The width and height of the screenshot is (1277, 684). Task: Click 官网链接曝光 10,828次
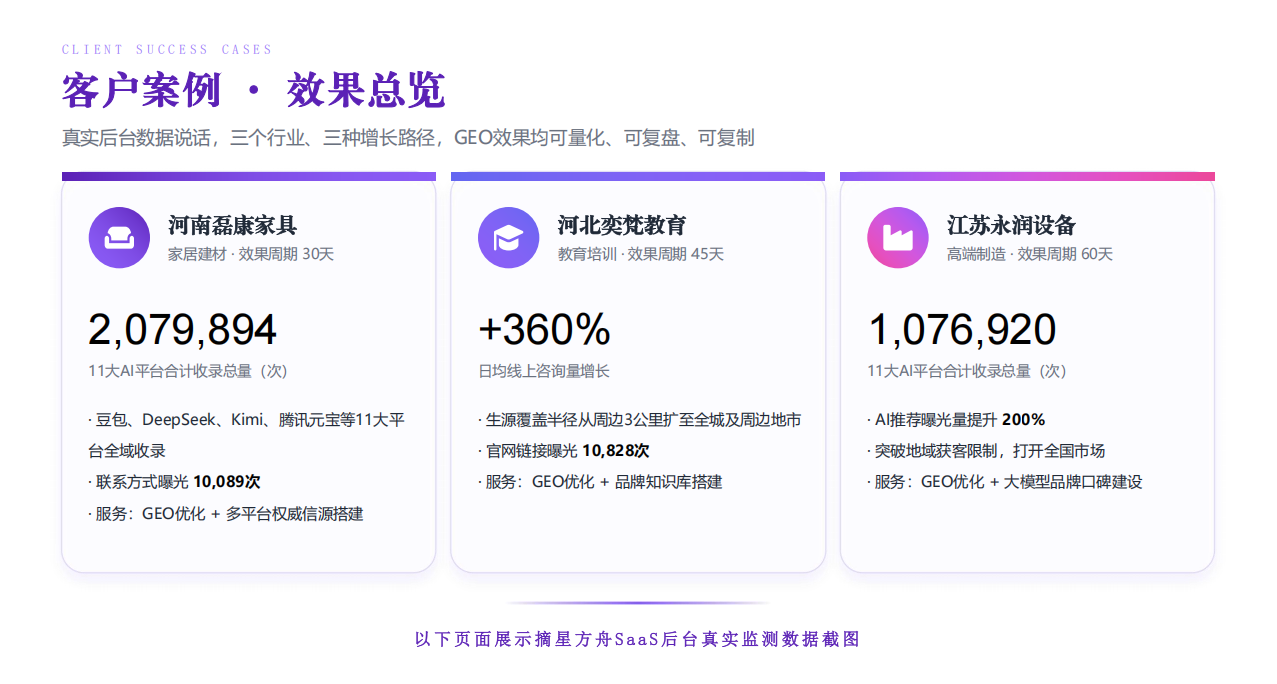click(563, 451)
